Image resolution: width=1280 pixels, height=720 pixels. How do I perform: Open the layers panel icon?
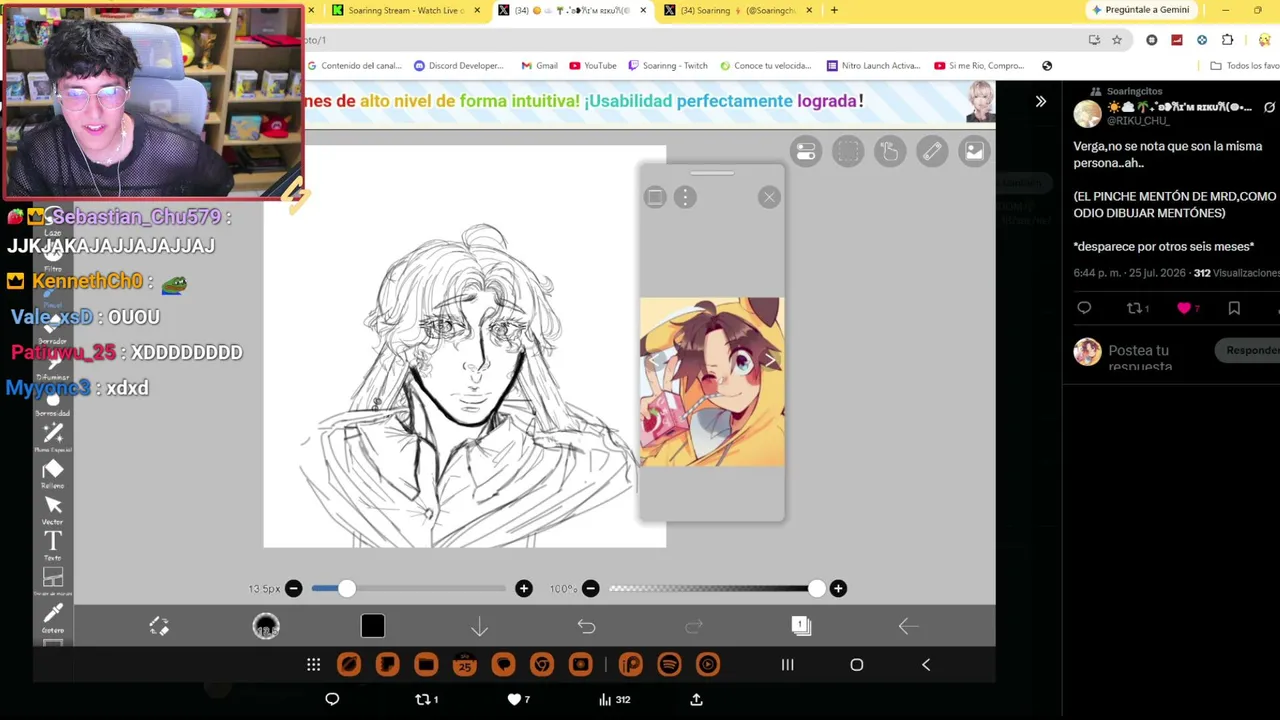point(801,626)
